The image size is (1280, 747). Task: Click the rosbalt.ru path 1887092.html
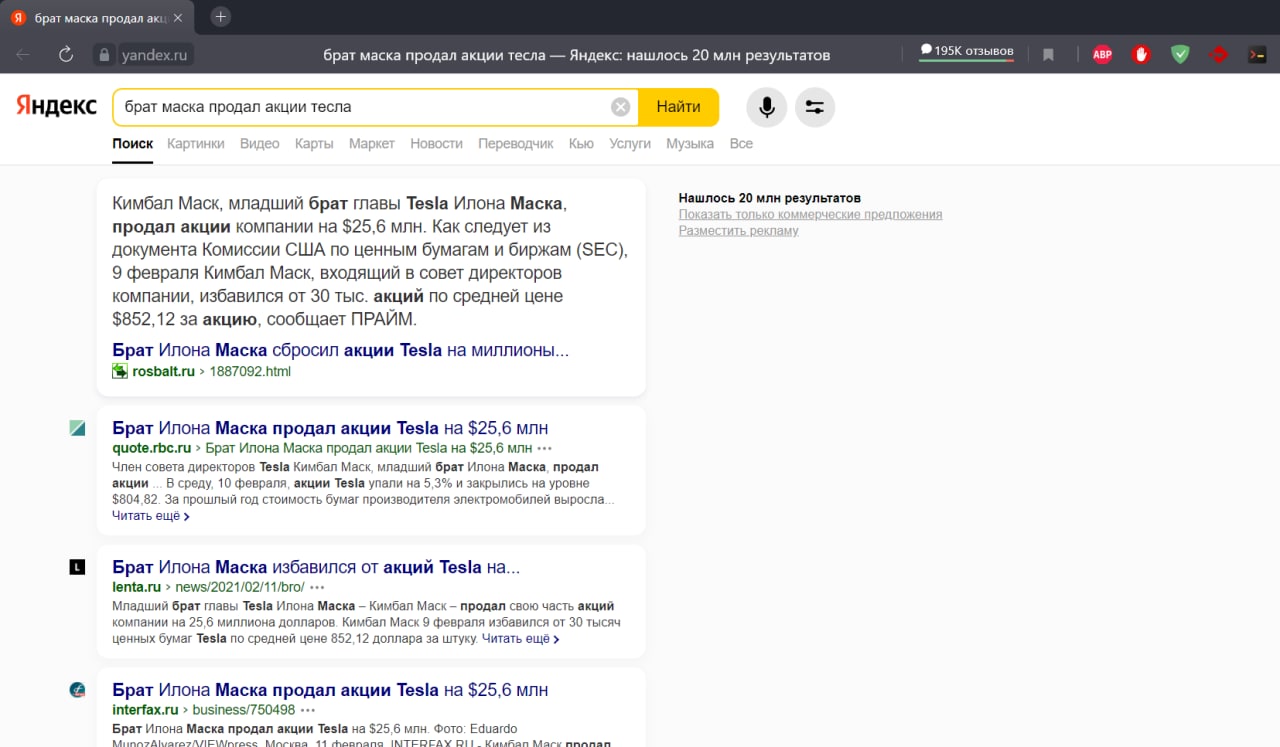(250, 371)
